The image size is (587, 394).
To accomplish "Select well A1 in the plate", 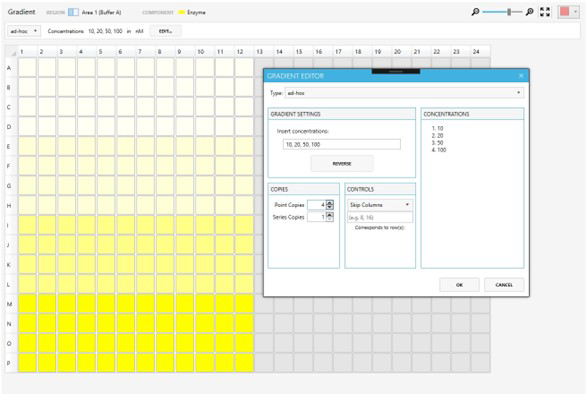I will tap(27, 68).
